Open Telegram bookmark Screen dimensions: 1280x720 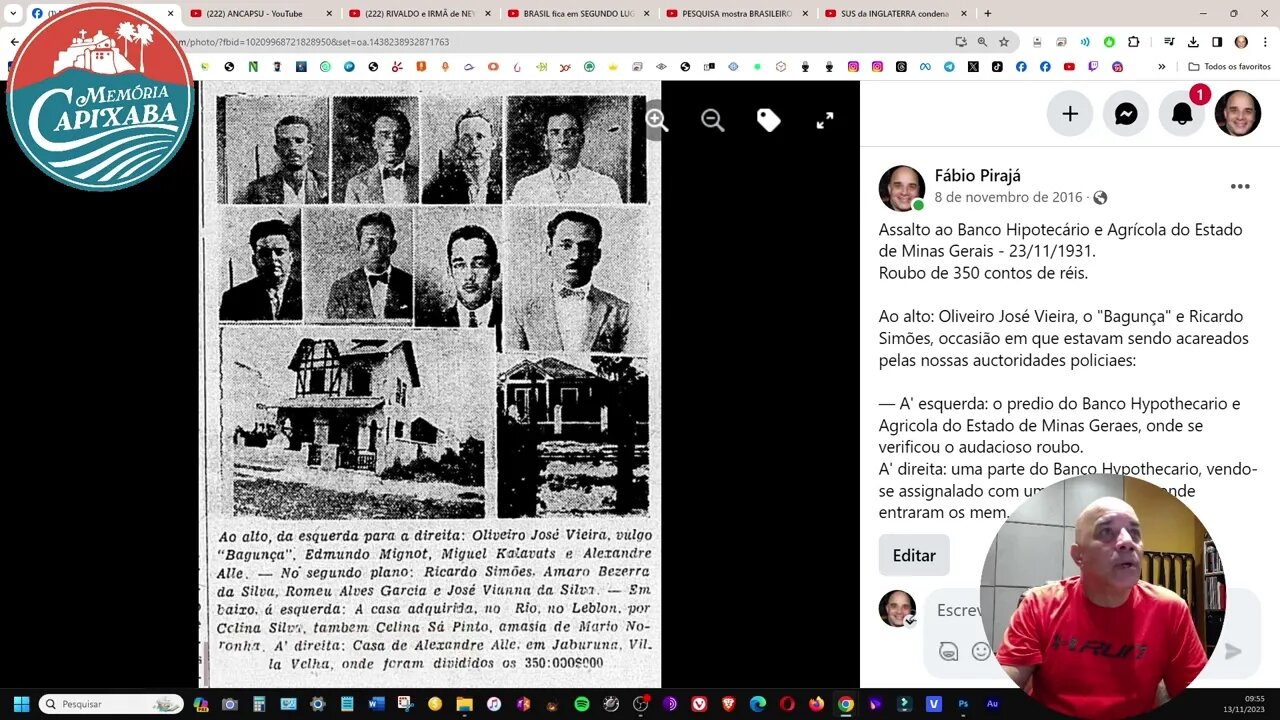tap(949, 67)
